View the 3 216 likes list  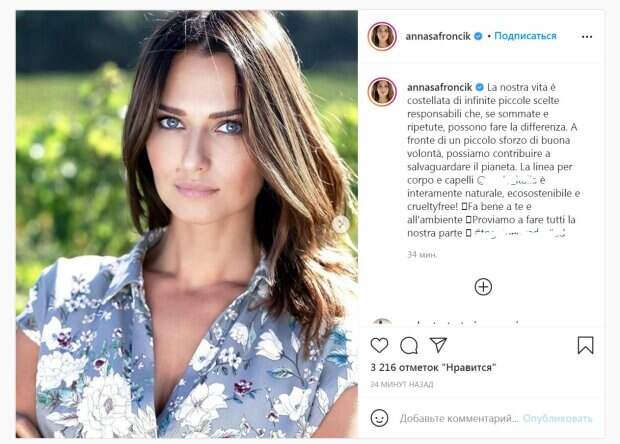433,367
